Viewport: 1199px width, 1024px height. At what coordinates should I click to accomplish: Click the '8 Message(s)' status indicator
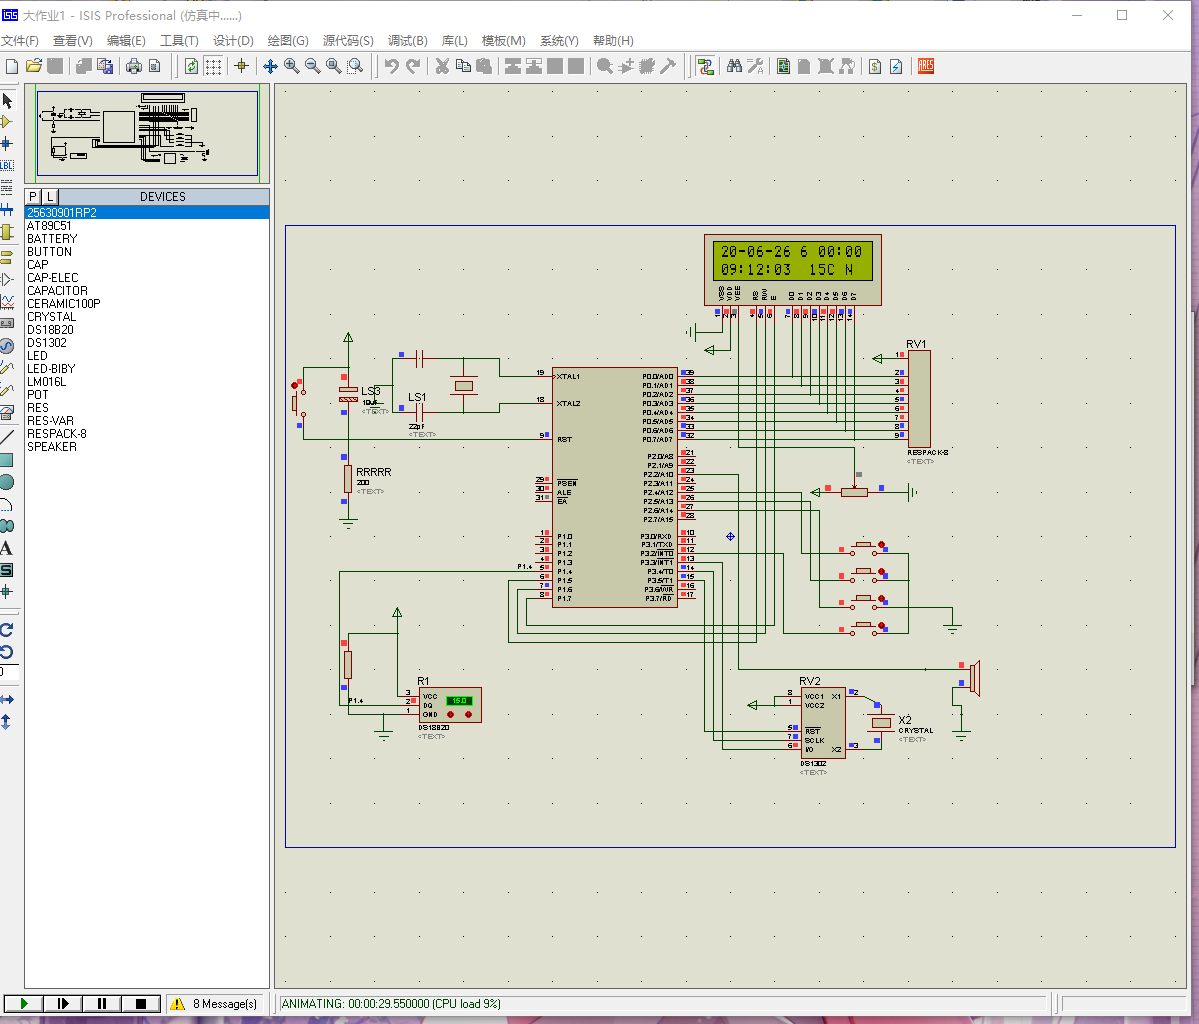[x=215, y=1003]
